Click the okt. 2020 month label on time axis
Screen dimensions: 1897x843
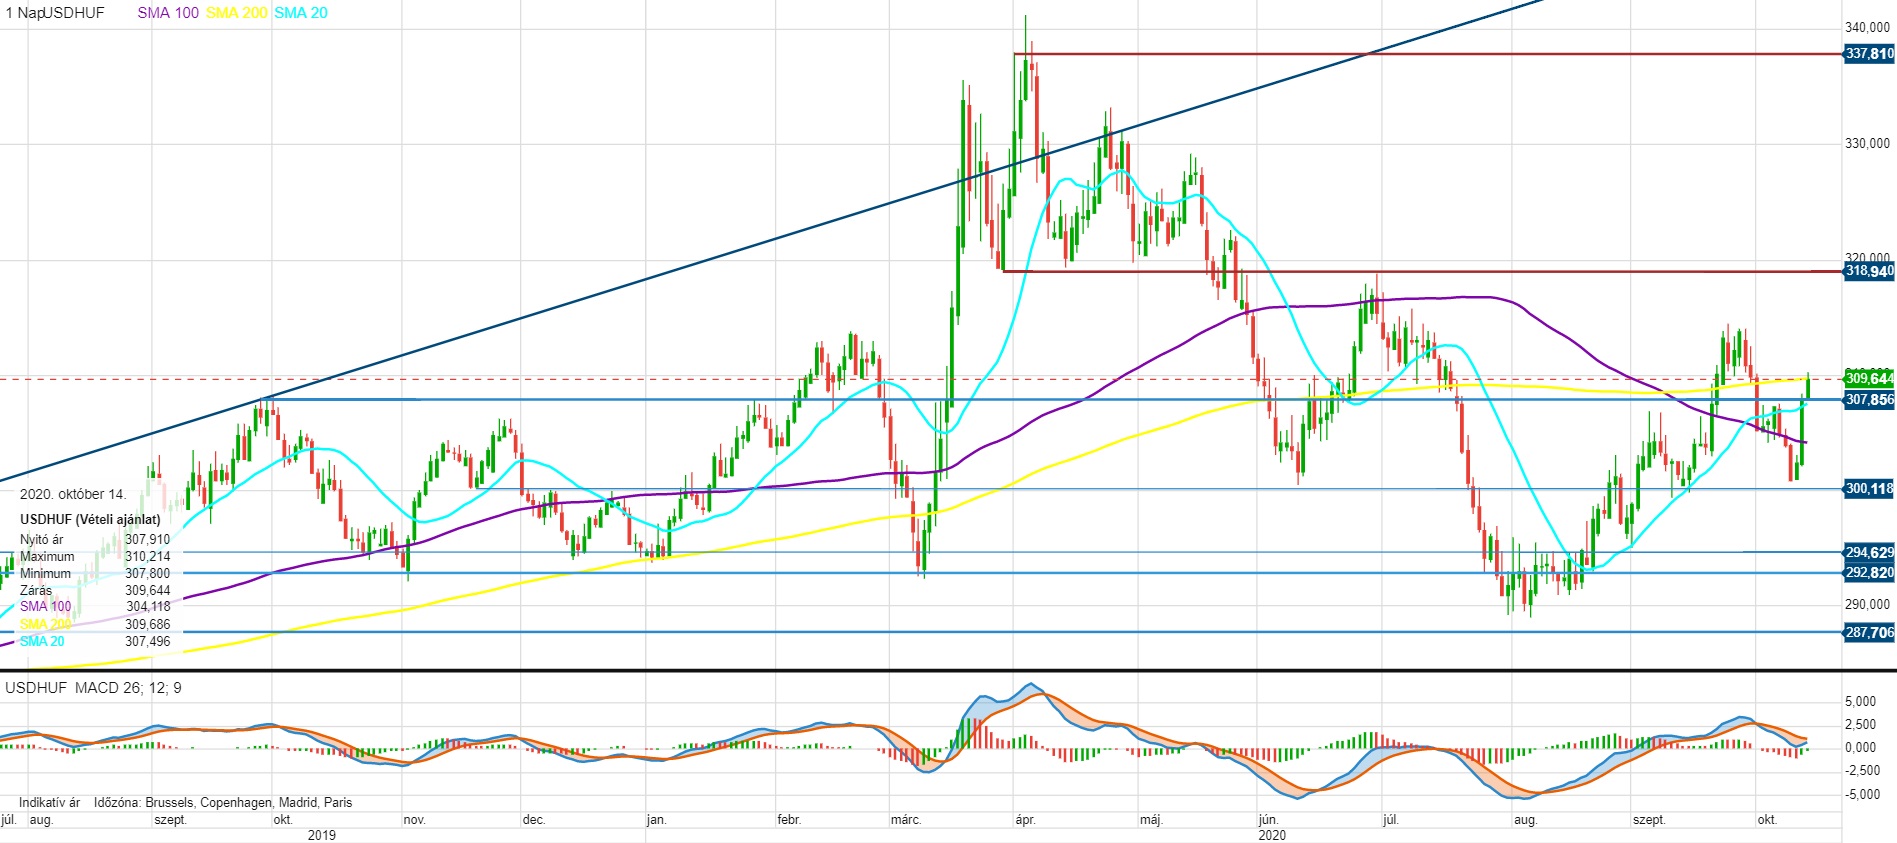[x=1768, y=820]
